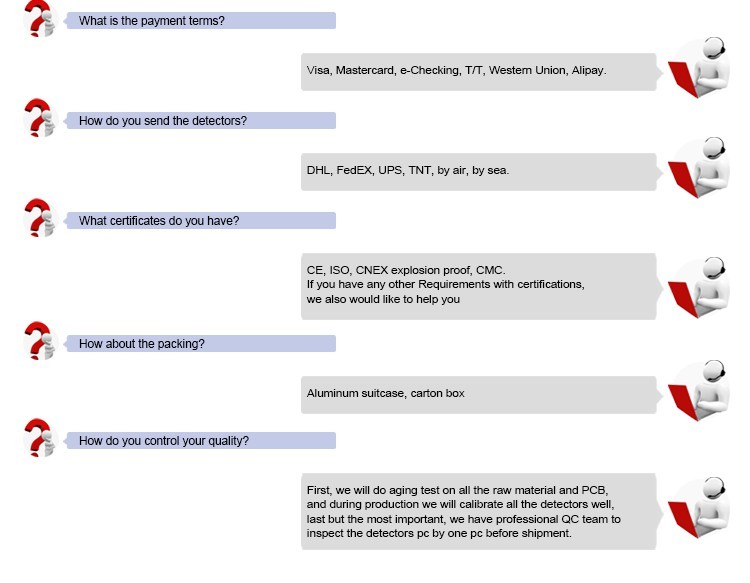
Task: Click the Visa, Mastercard payment answer bubble
Action: pos(479,72)
